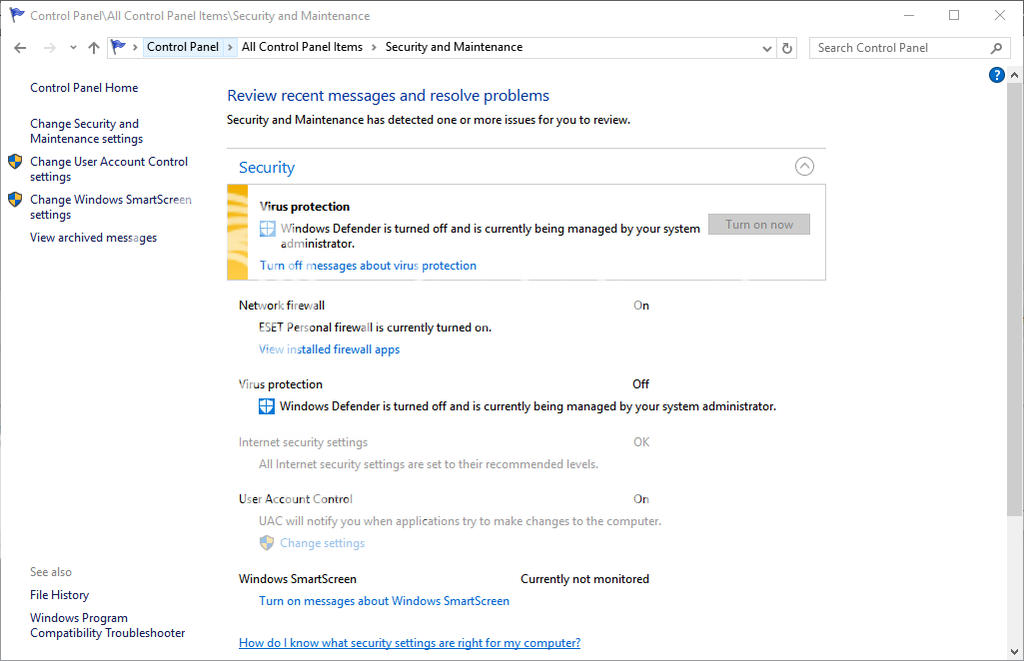Select All Control Panel Items breadcrumb

tap(302, 47)
